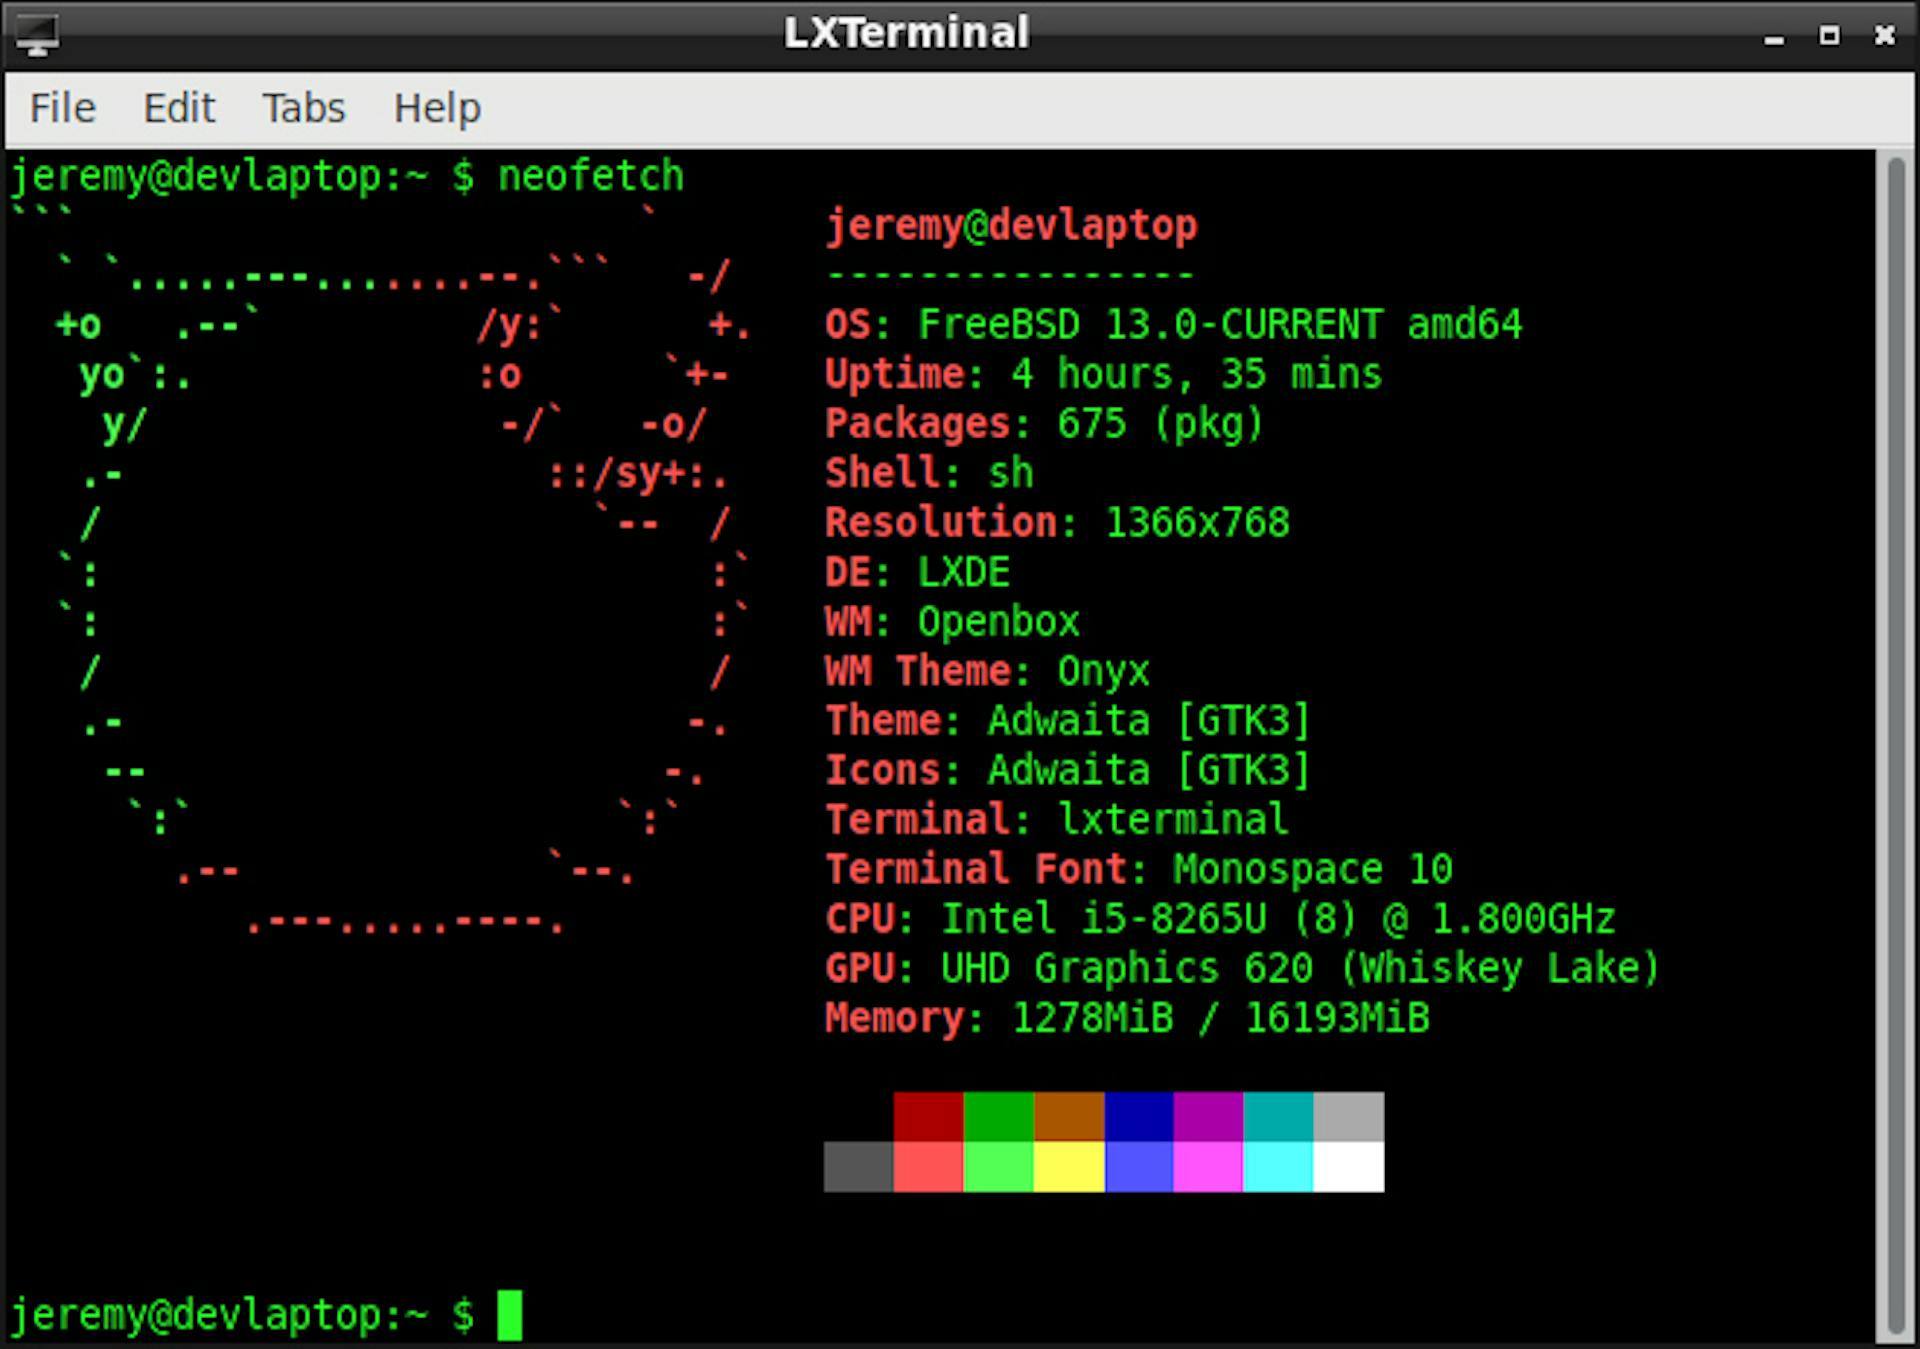Click the 'GPU: UHD Graphics 620' line
1920x1349 pixels.
pos(1242,968)
